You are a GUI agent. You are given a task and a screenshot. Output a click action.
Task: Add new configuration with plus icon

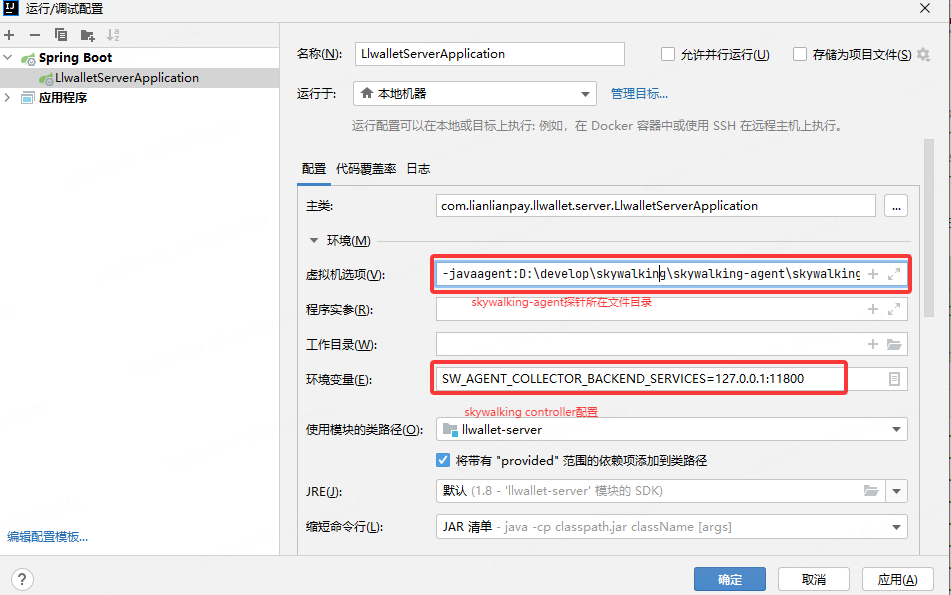(9, 35)
